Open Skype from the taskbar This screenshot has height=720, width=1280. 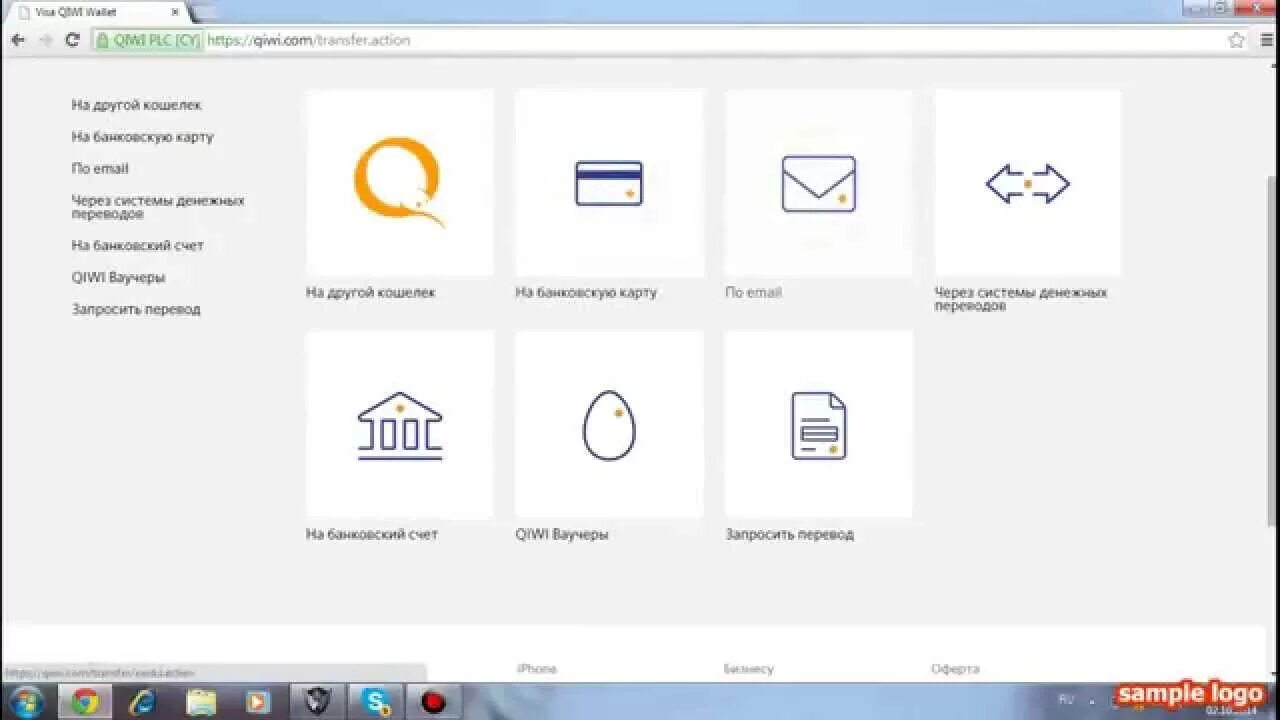(376, 702)
